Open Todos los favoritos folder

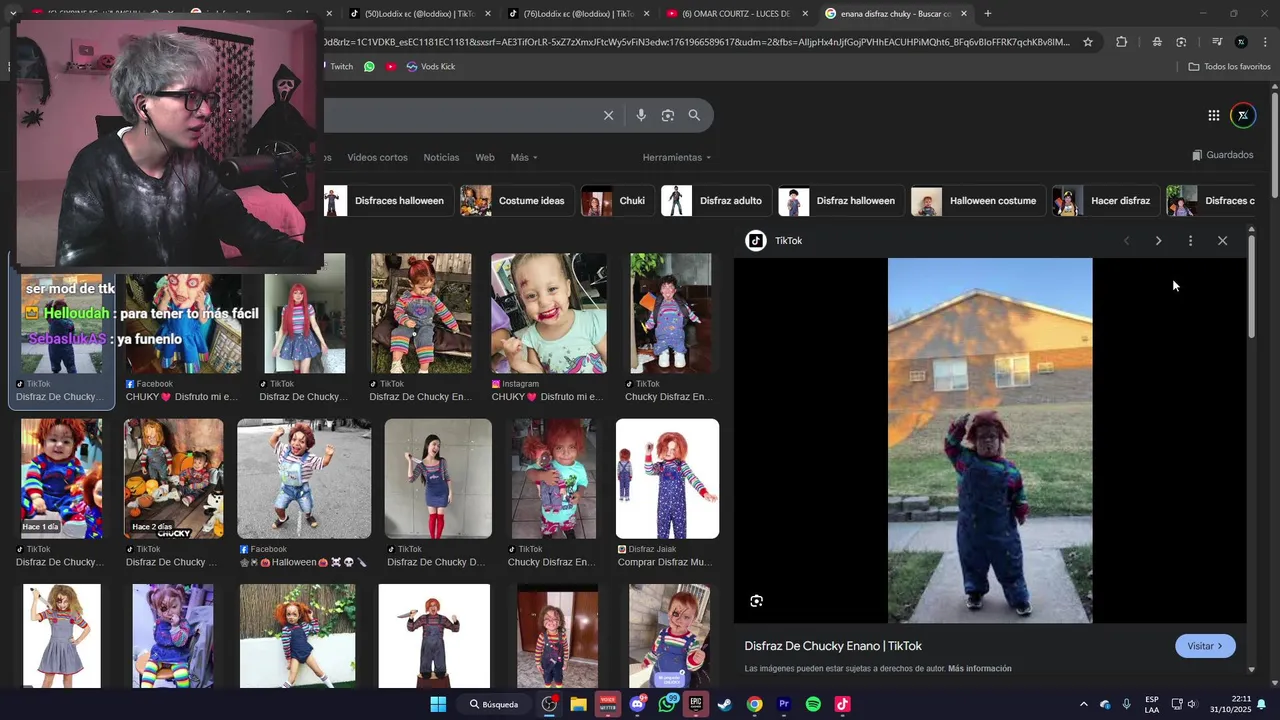click(x=1229, y=66)
